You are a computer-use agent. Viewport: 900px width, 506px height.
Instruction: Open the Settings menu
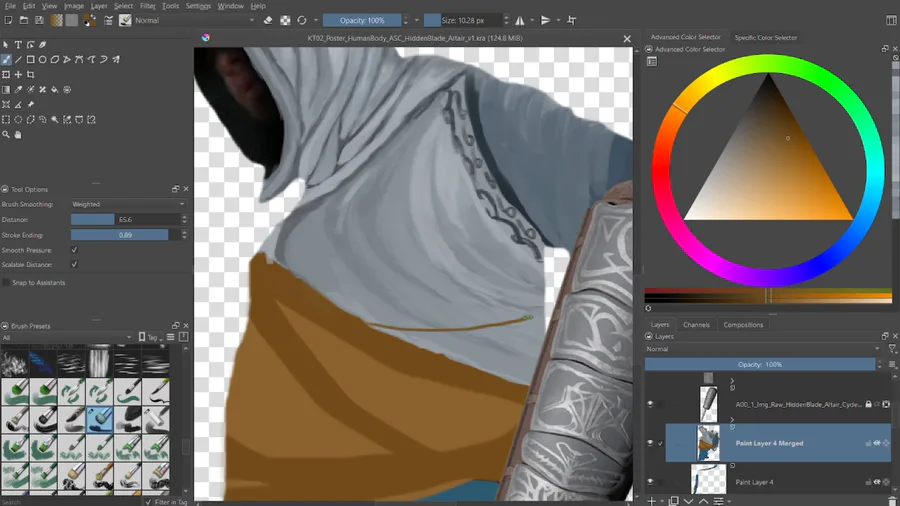tap(198, 6)
